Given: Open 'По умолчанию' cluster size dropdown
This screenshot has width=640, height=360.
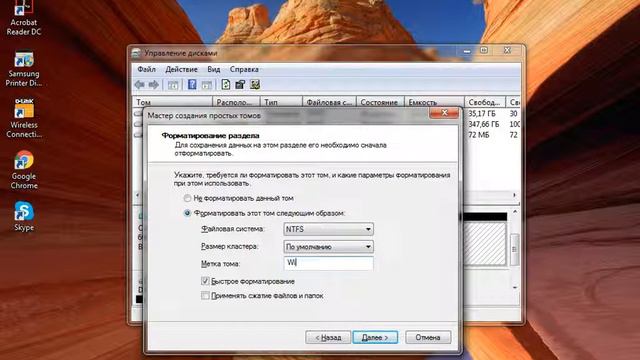Looking at the screenshot, I should coord(328,247).
